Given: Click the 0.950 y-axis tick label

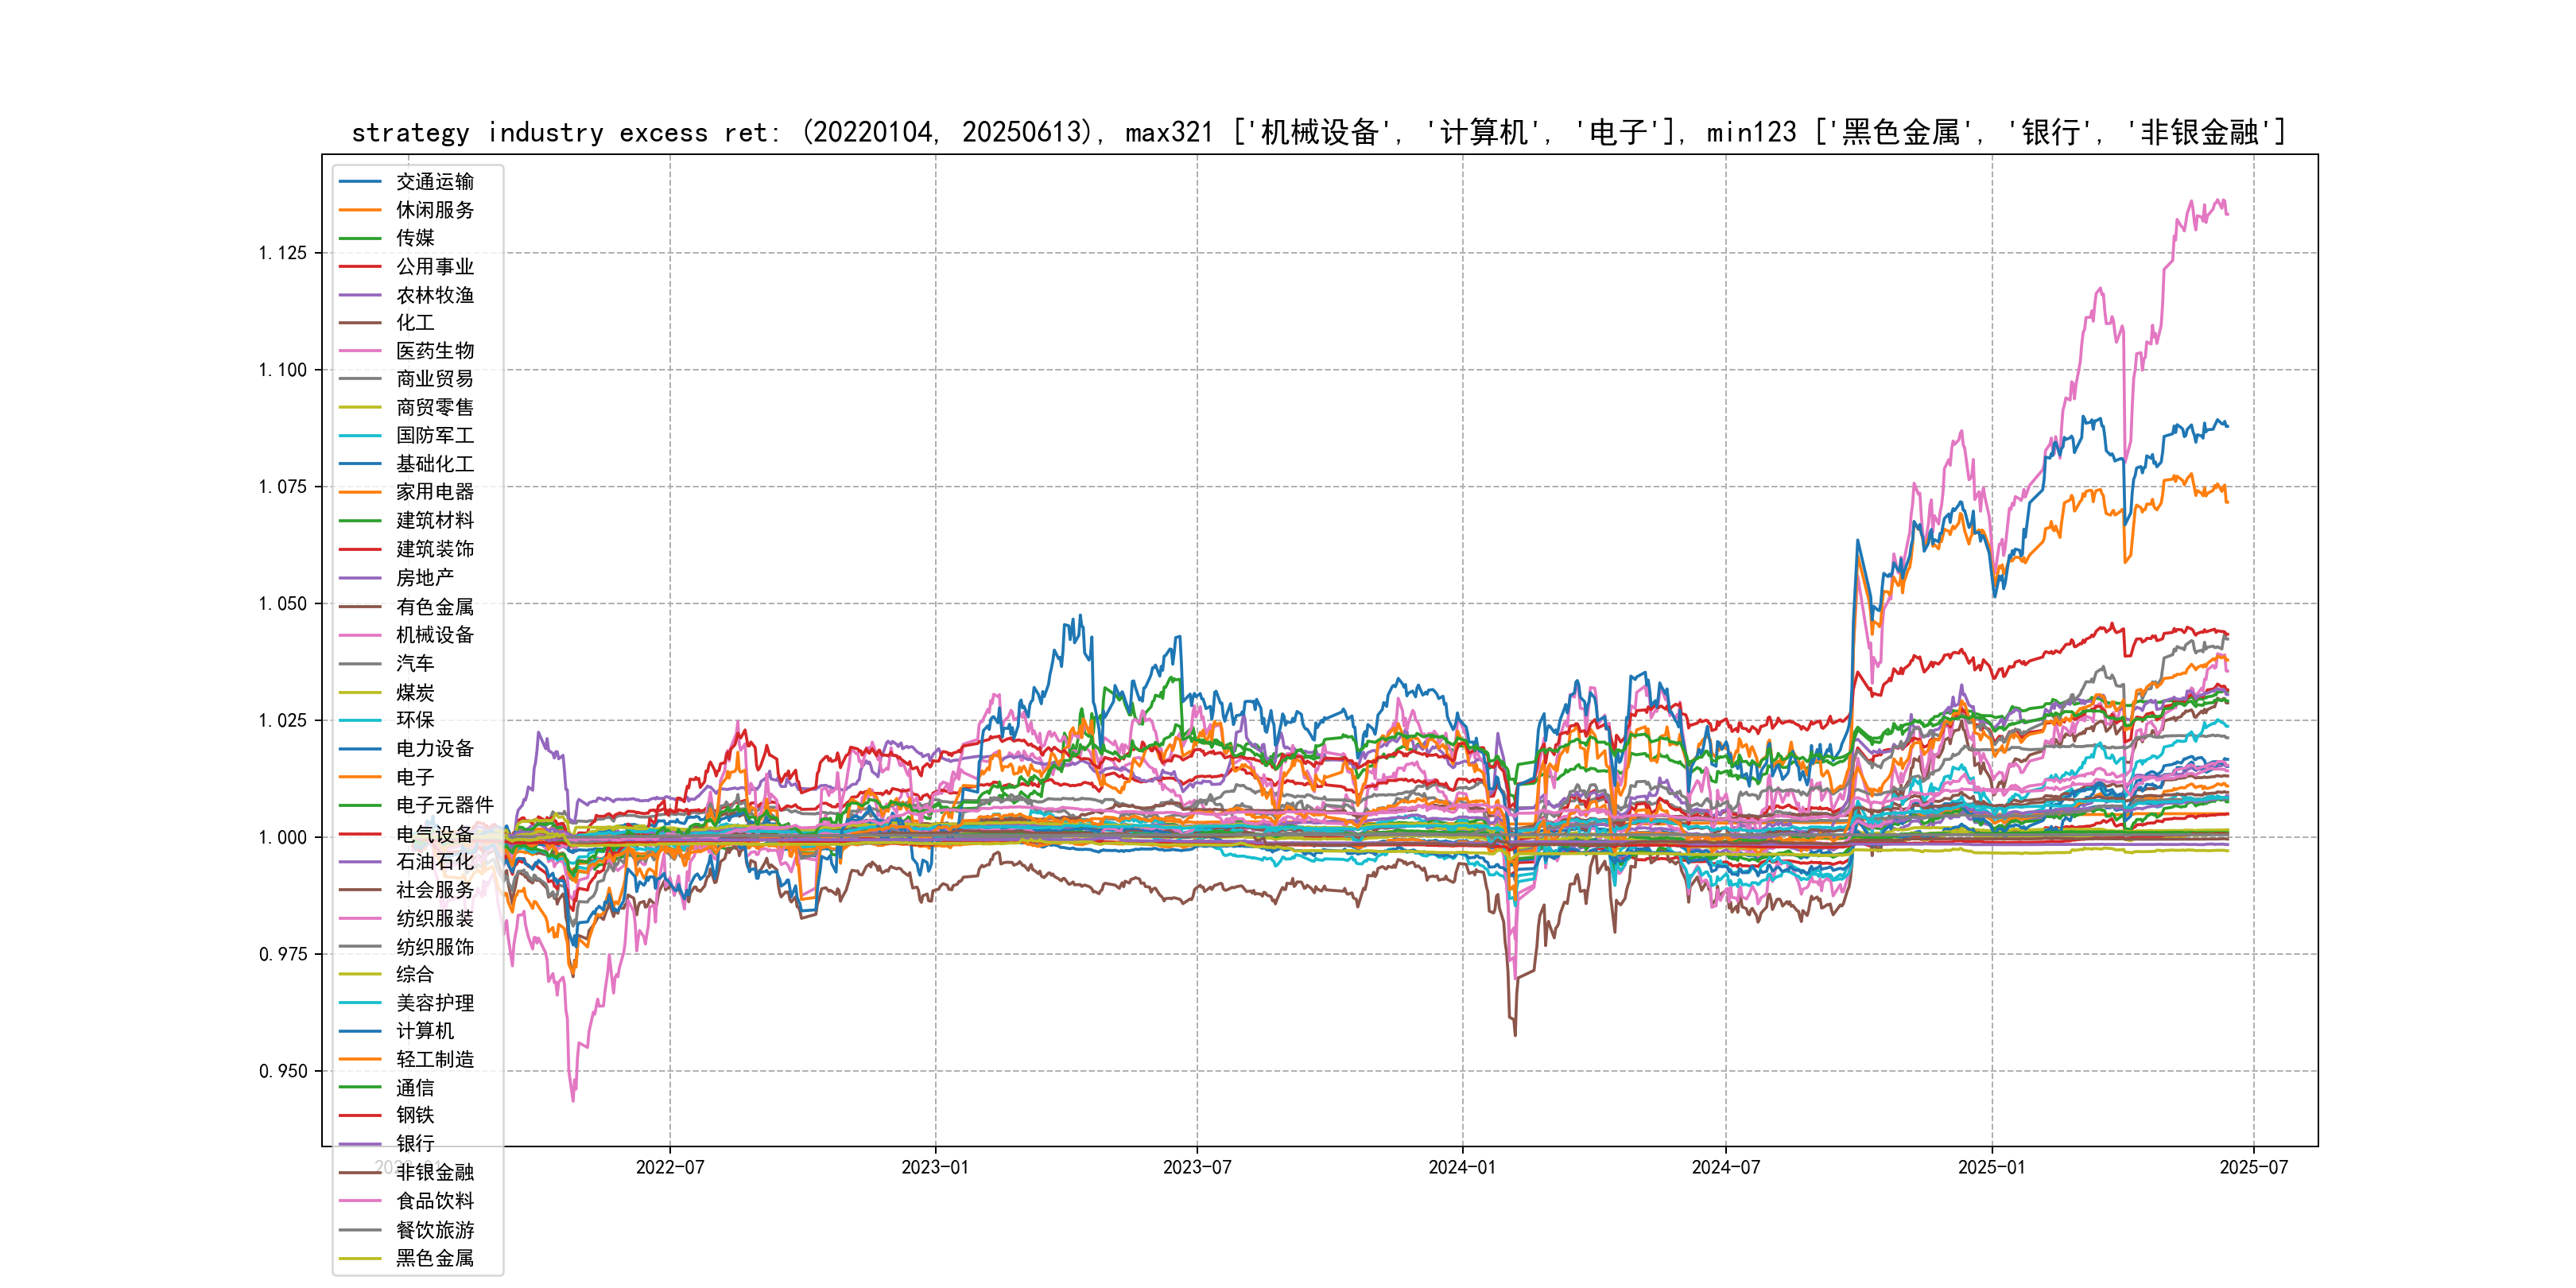Looking at the screenshot, I should 283,1071.
